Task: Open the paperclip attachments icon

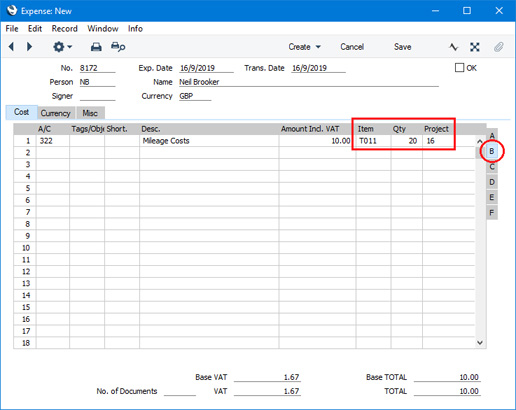Action: [498, 47]
